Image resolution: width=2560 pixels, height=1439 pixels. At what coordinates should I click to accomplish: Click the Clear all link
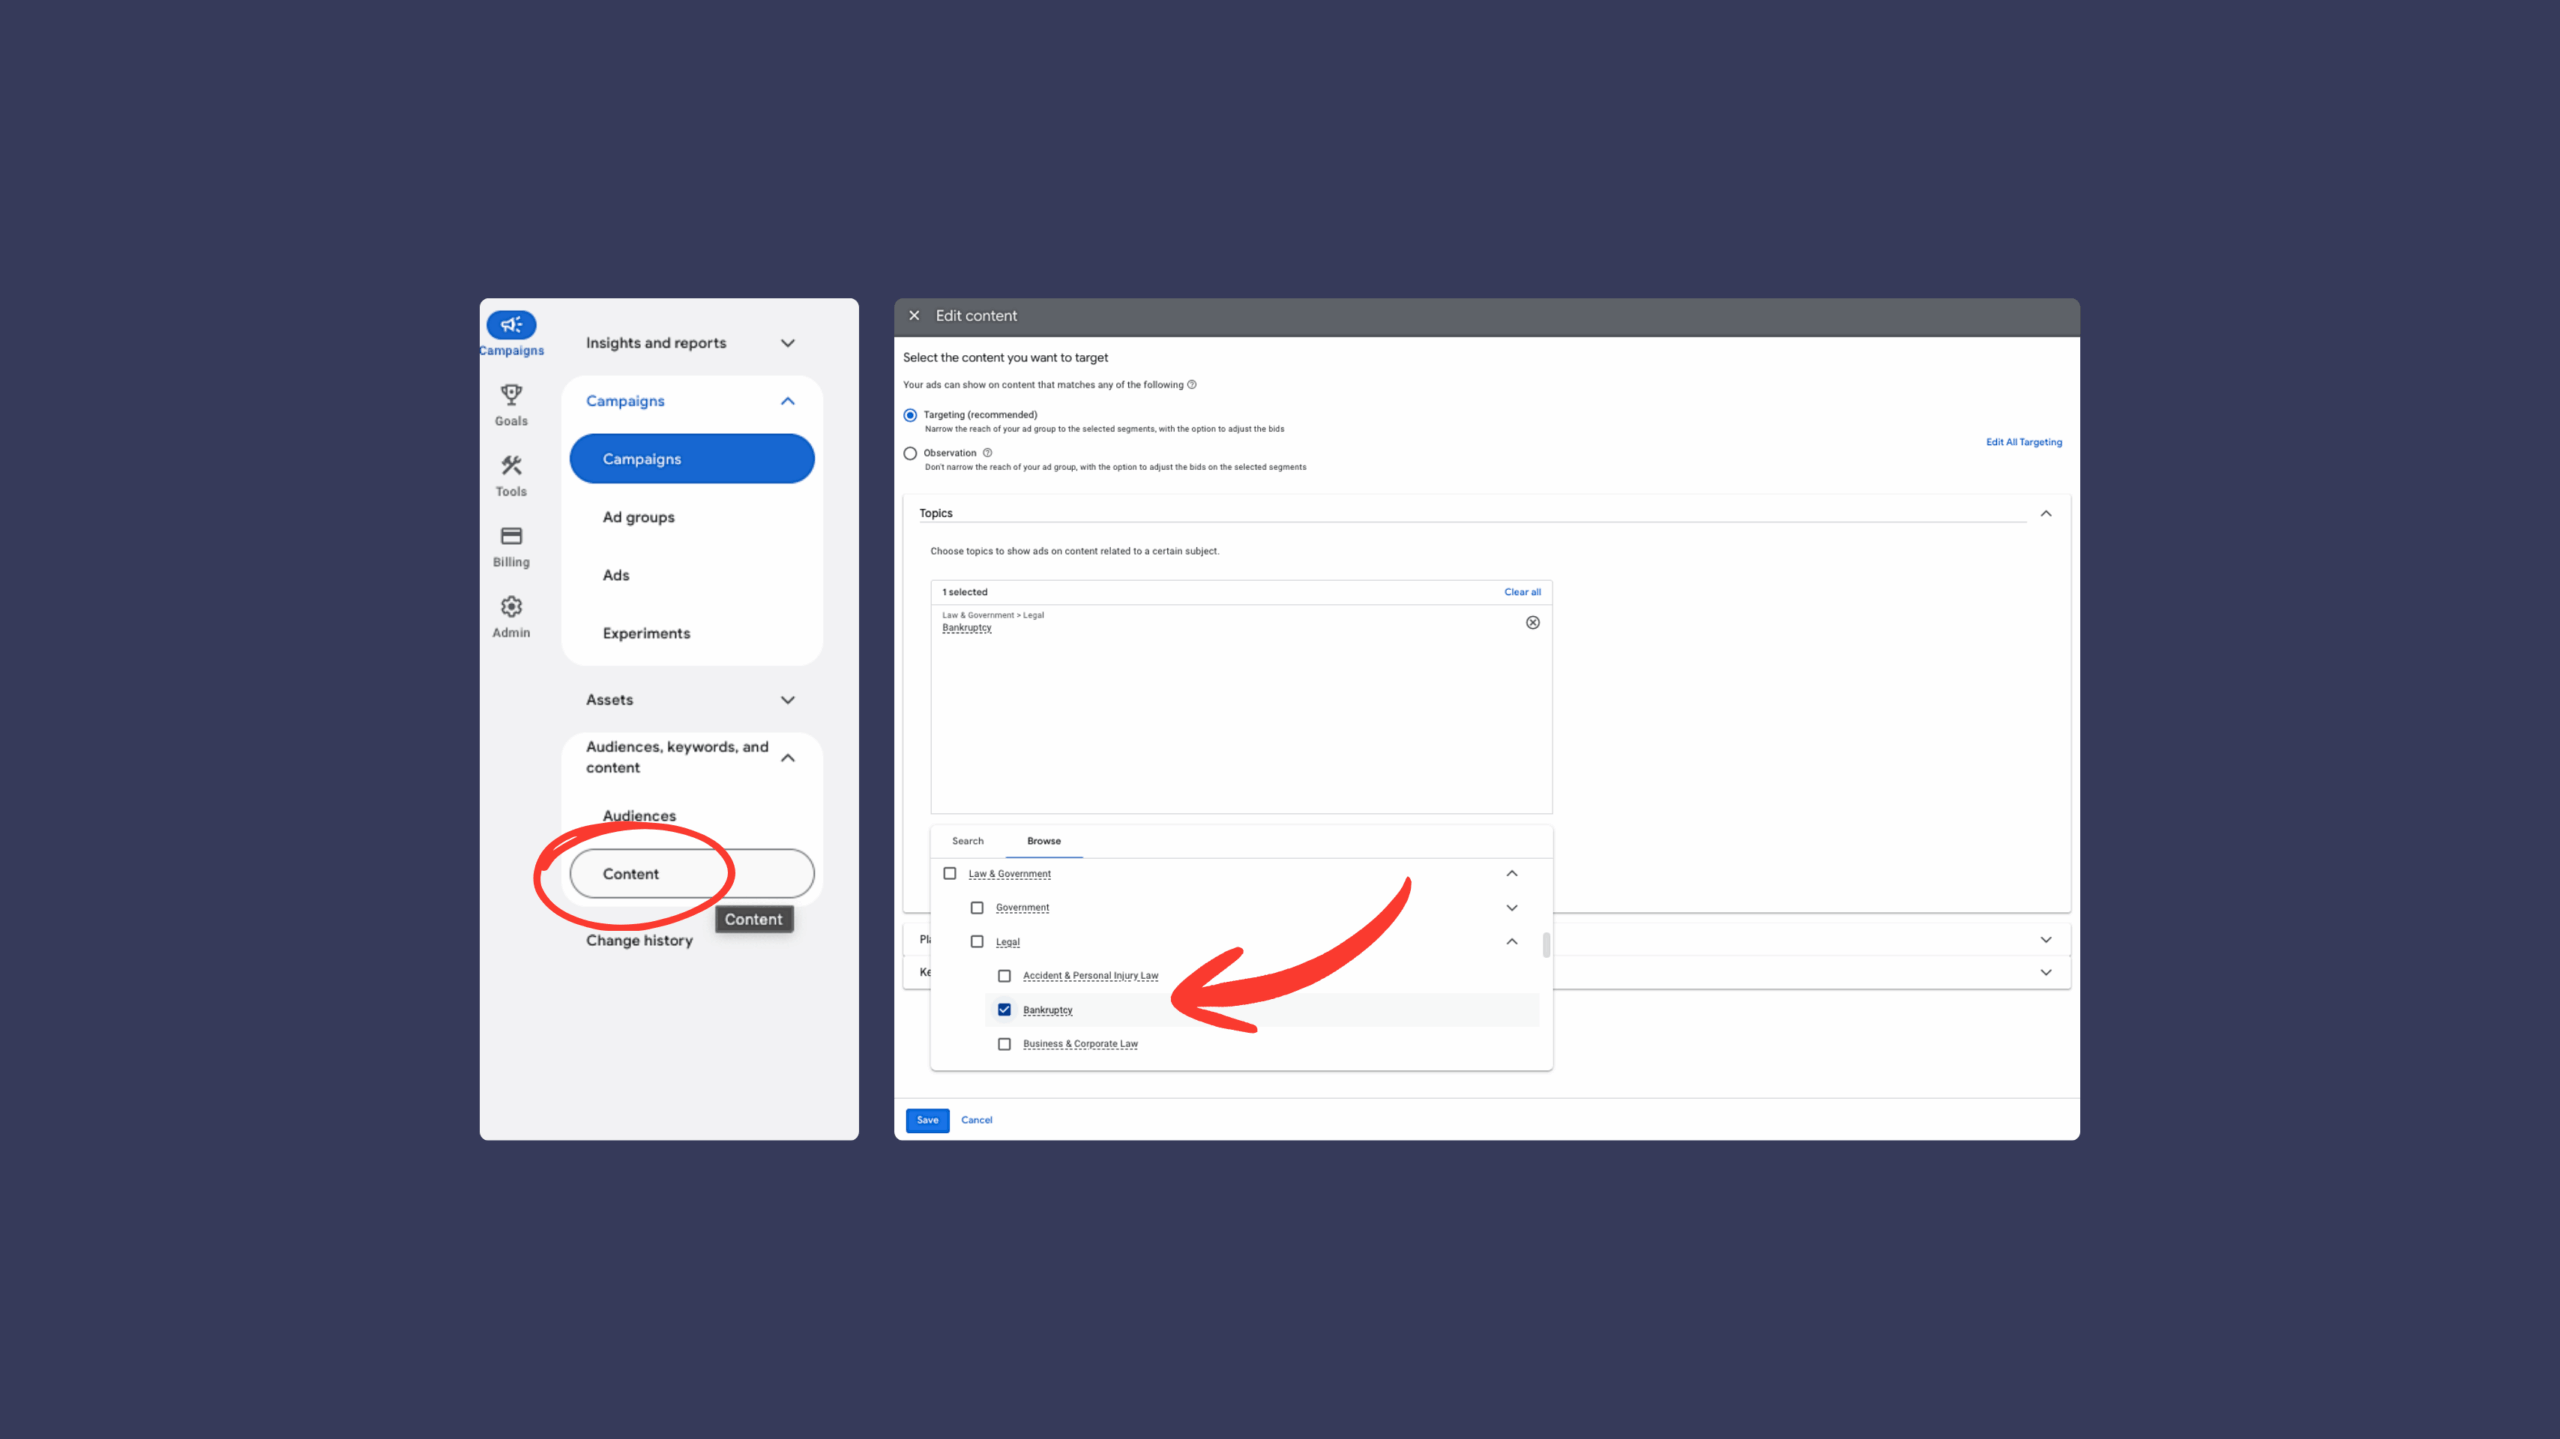(1521, 592)
